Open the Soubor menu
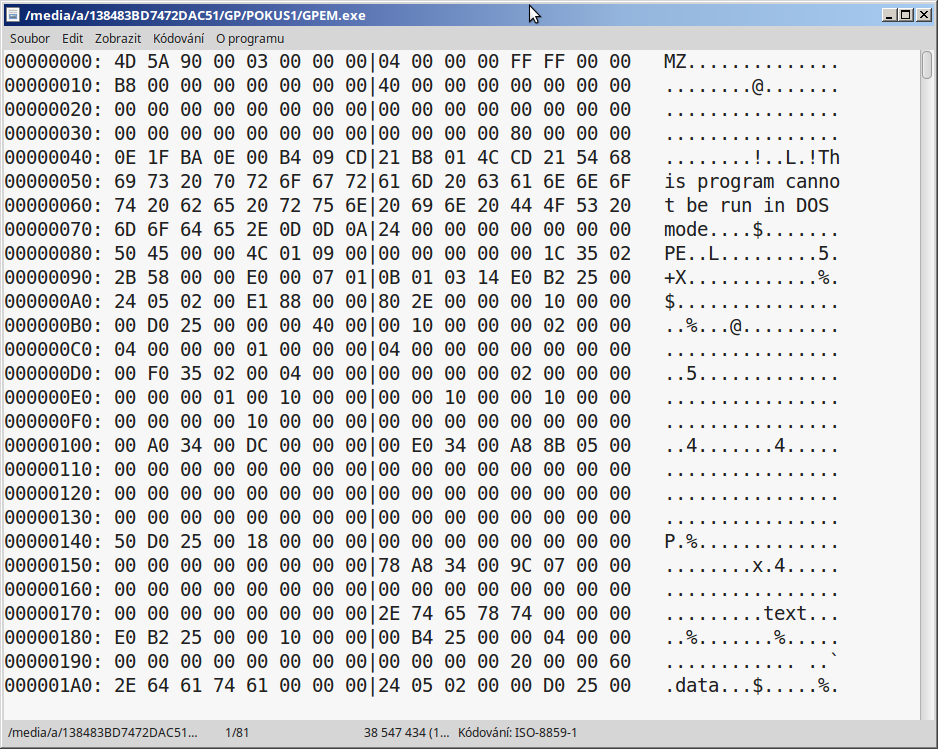This screenshot has width=938, height=749. pos(29,38)
